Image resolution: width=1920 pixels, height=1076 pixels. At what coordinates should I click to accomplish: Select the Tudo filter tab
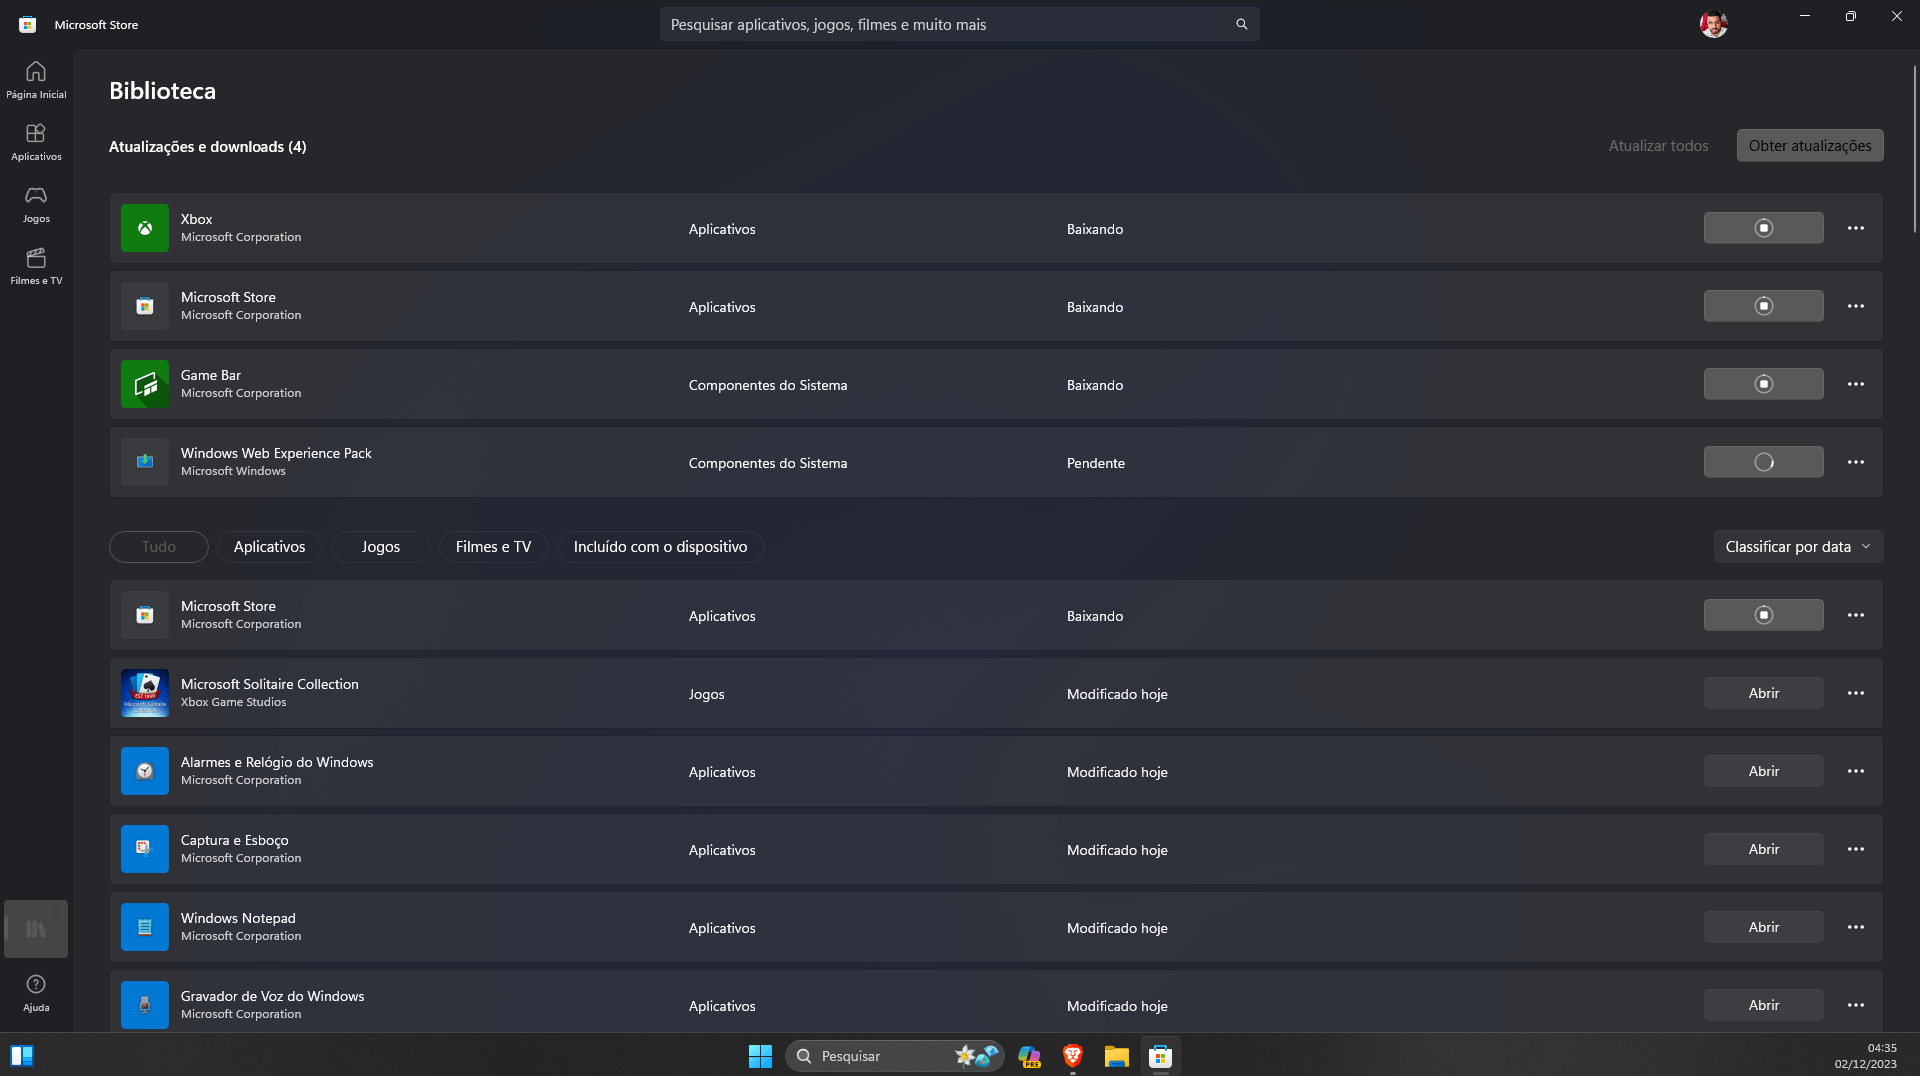tap(159, 547)
